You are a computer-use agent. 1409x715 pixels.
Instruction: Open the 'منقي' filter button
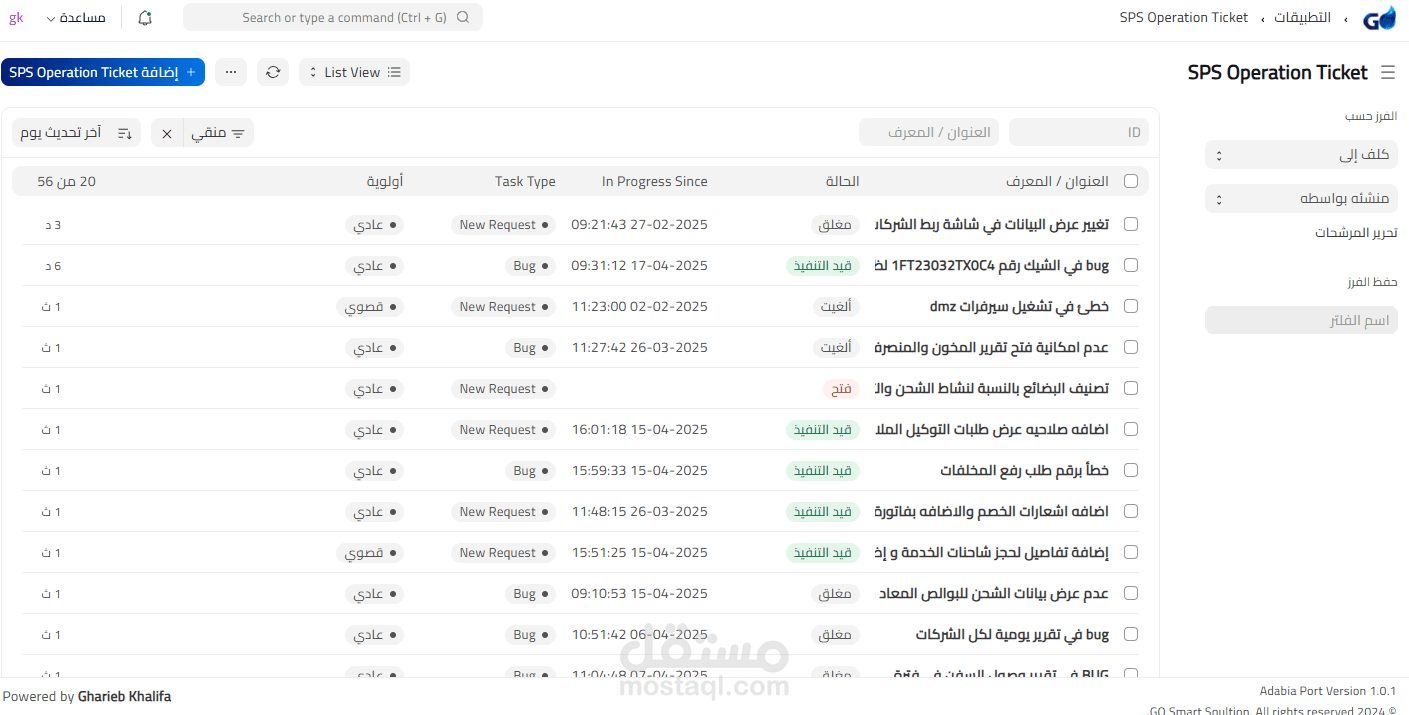pyautogui.click(x=219, y=133)
